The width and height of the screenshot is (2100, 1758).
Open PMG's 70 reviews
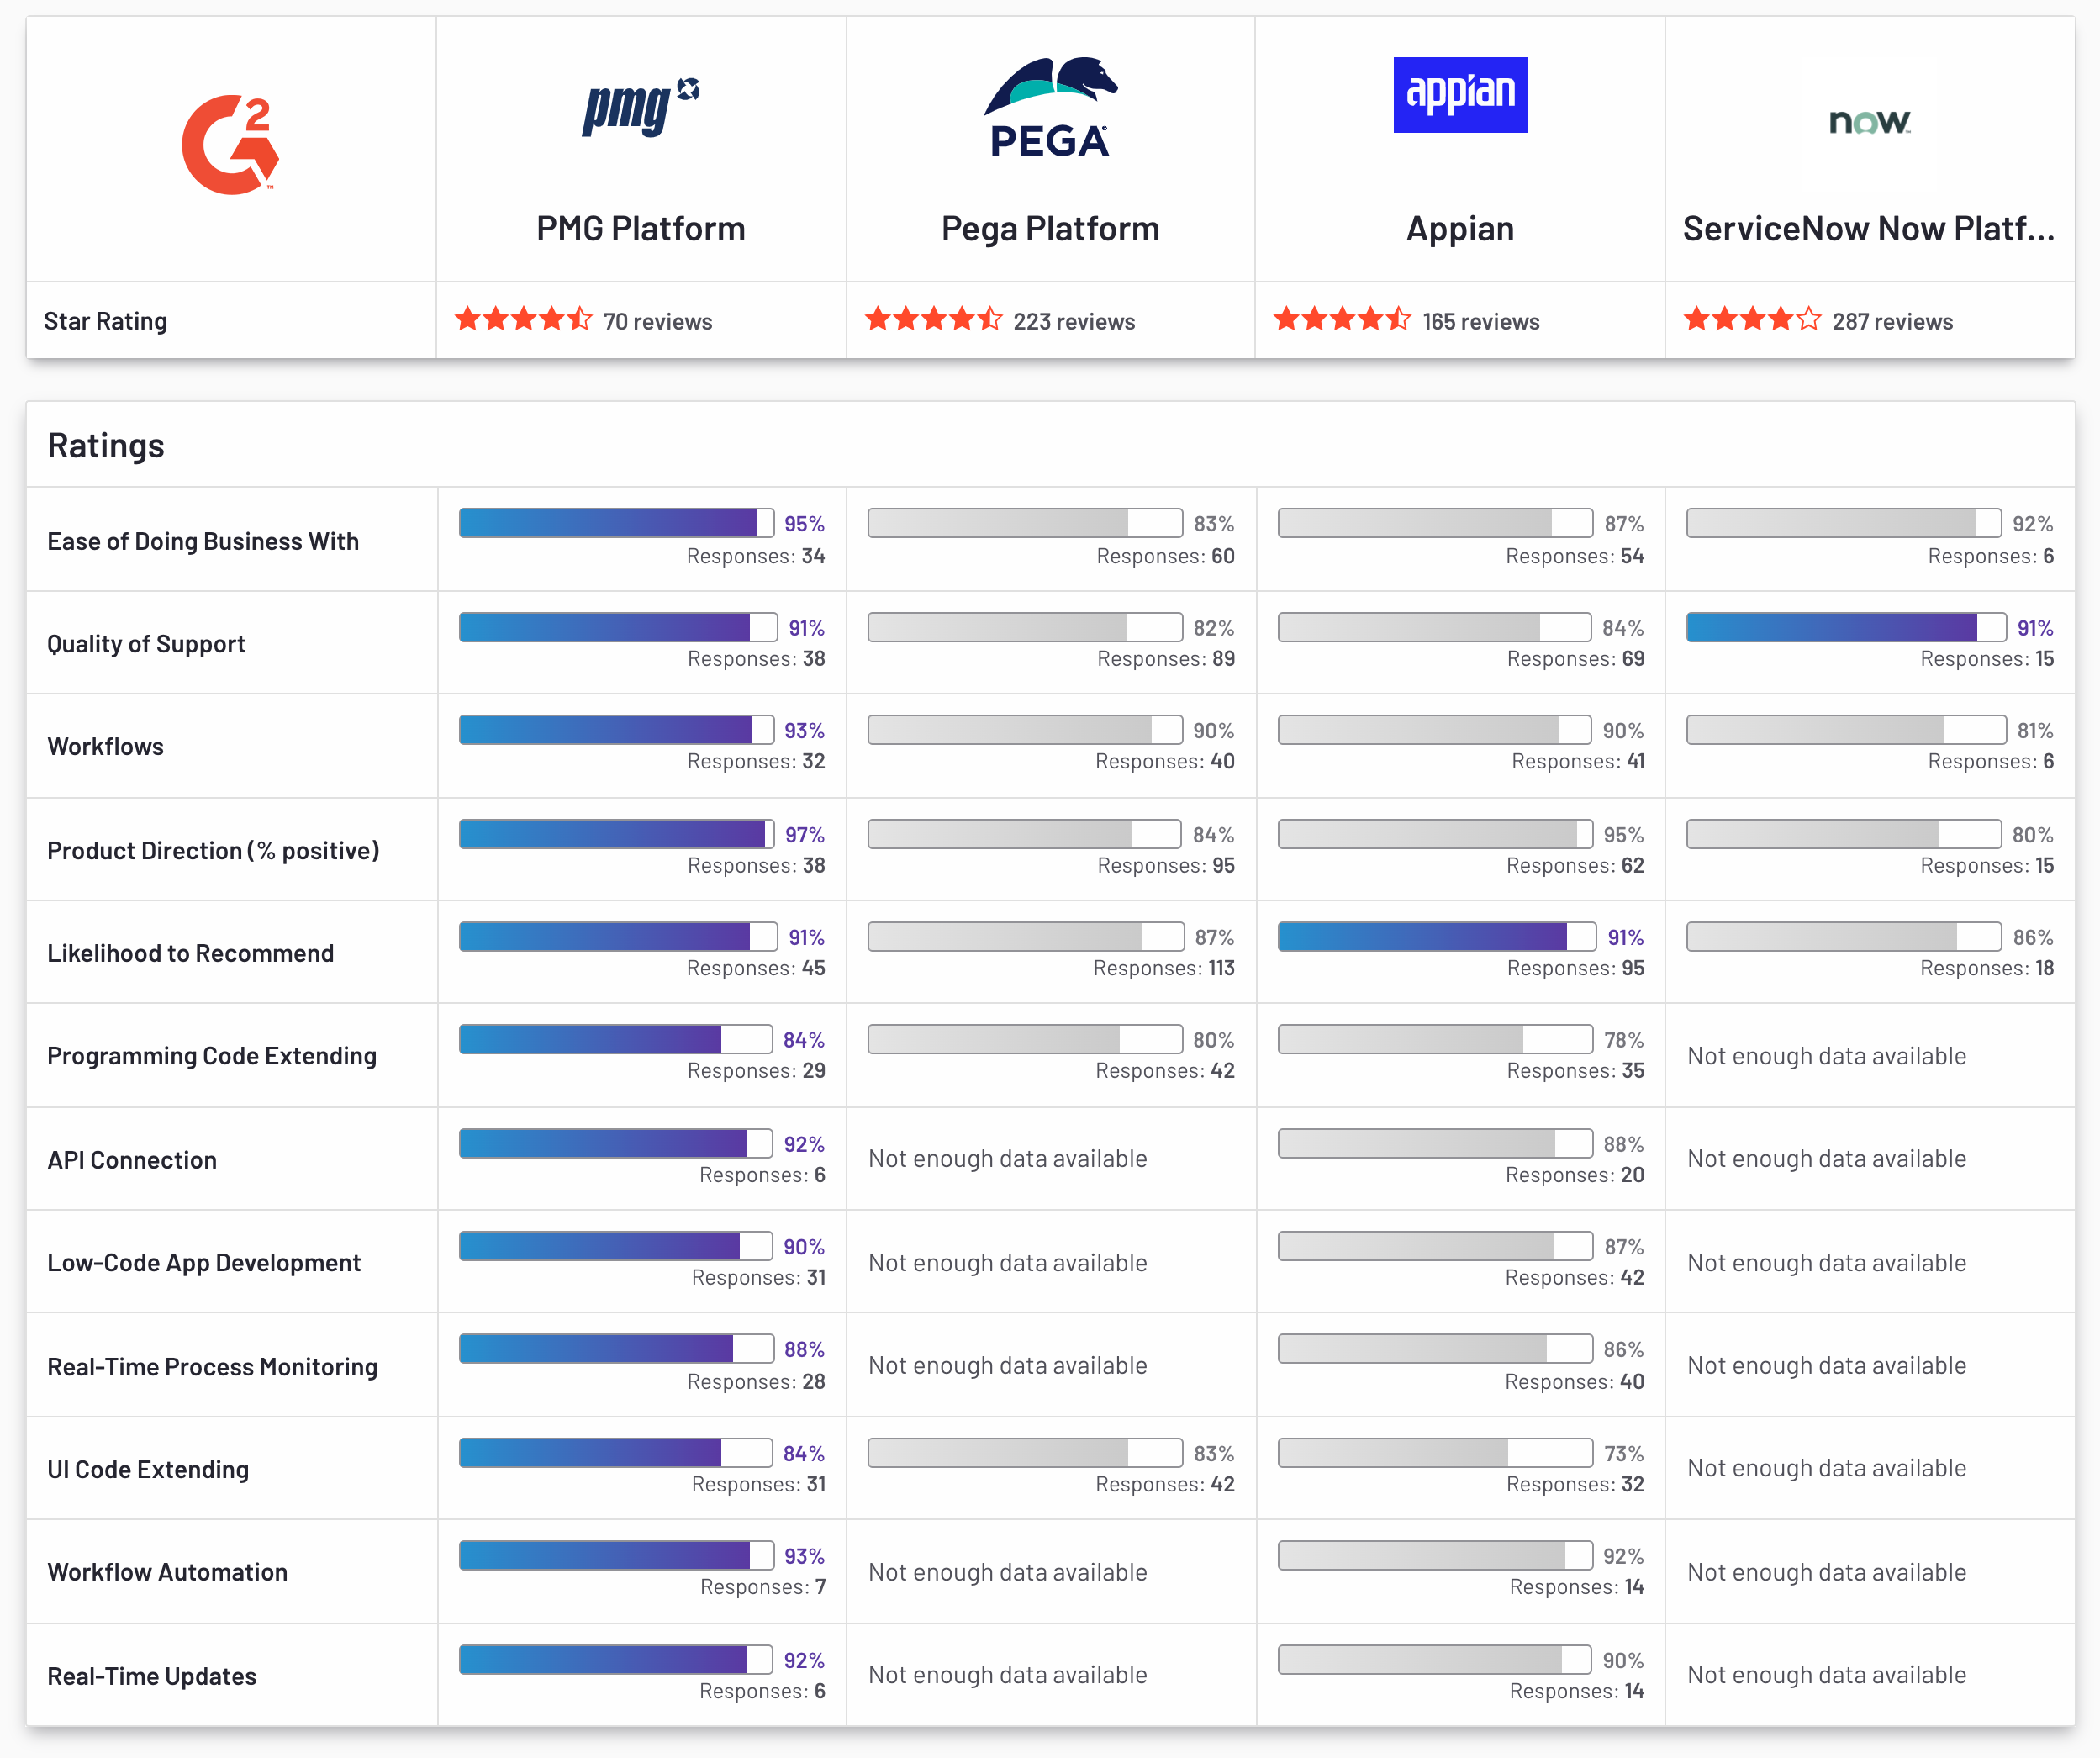click(x=658, y=322)
